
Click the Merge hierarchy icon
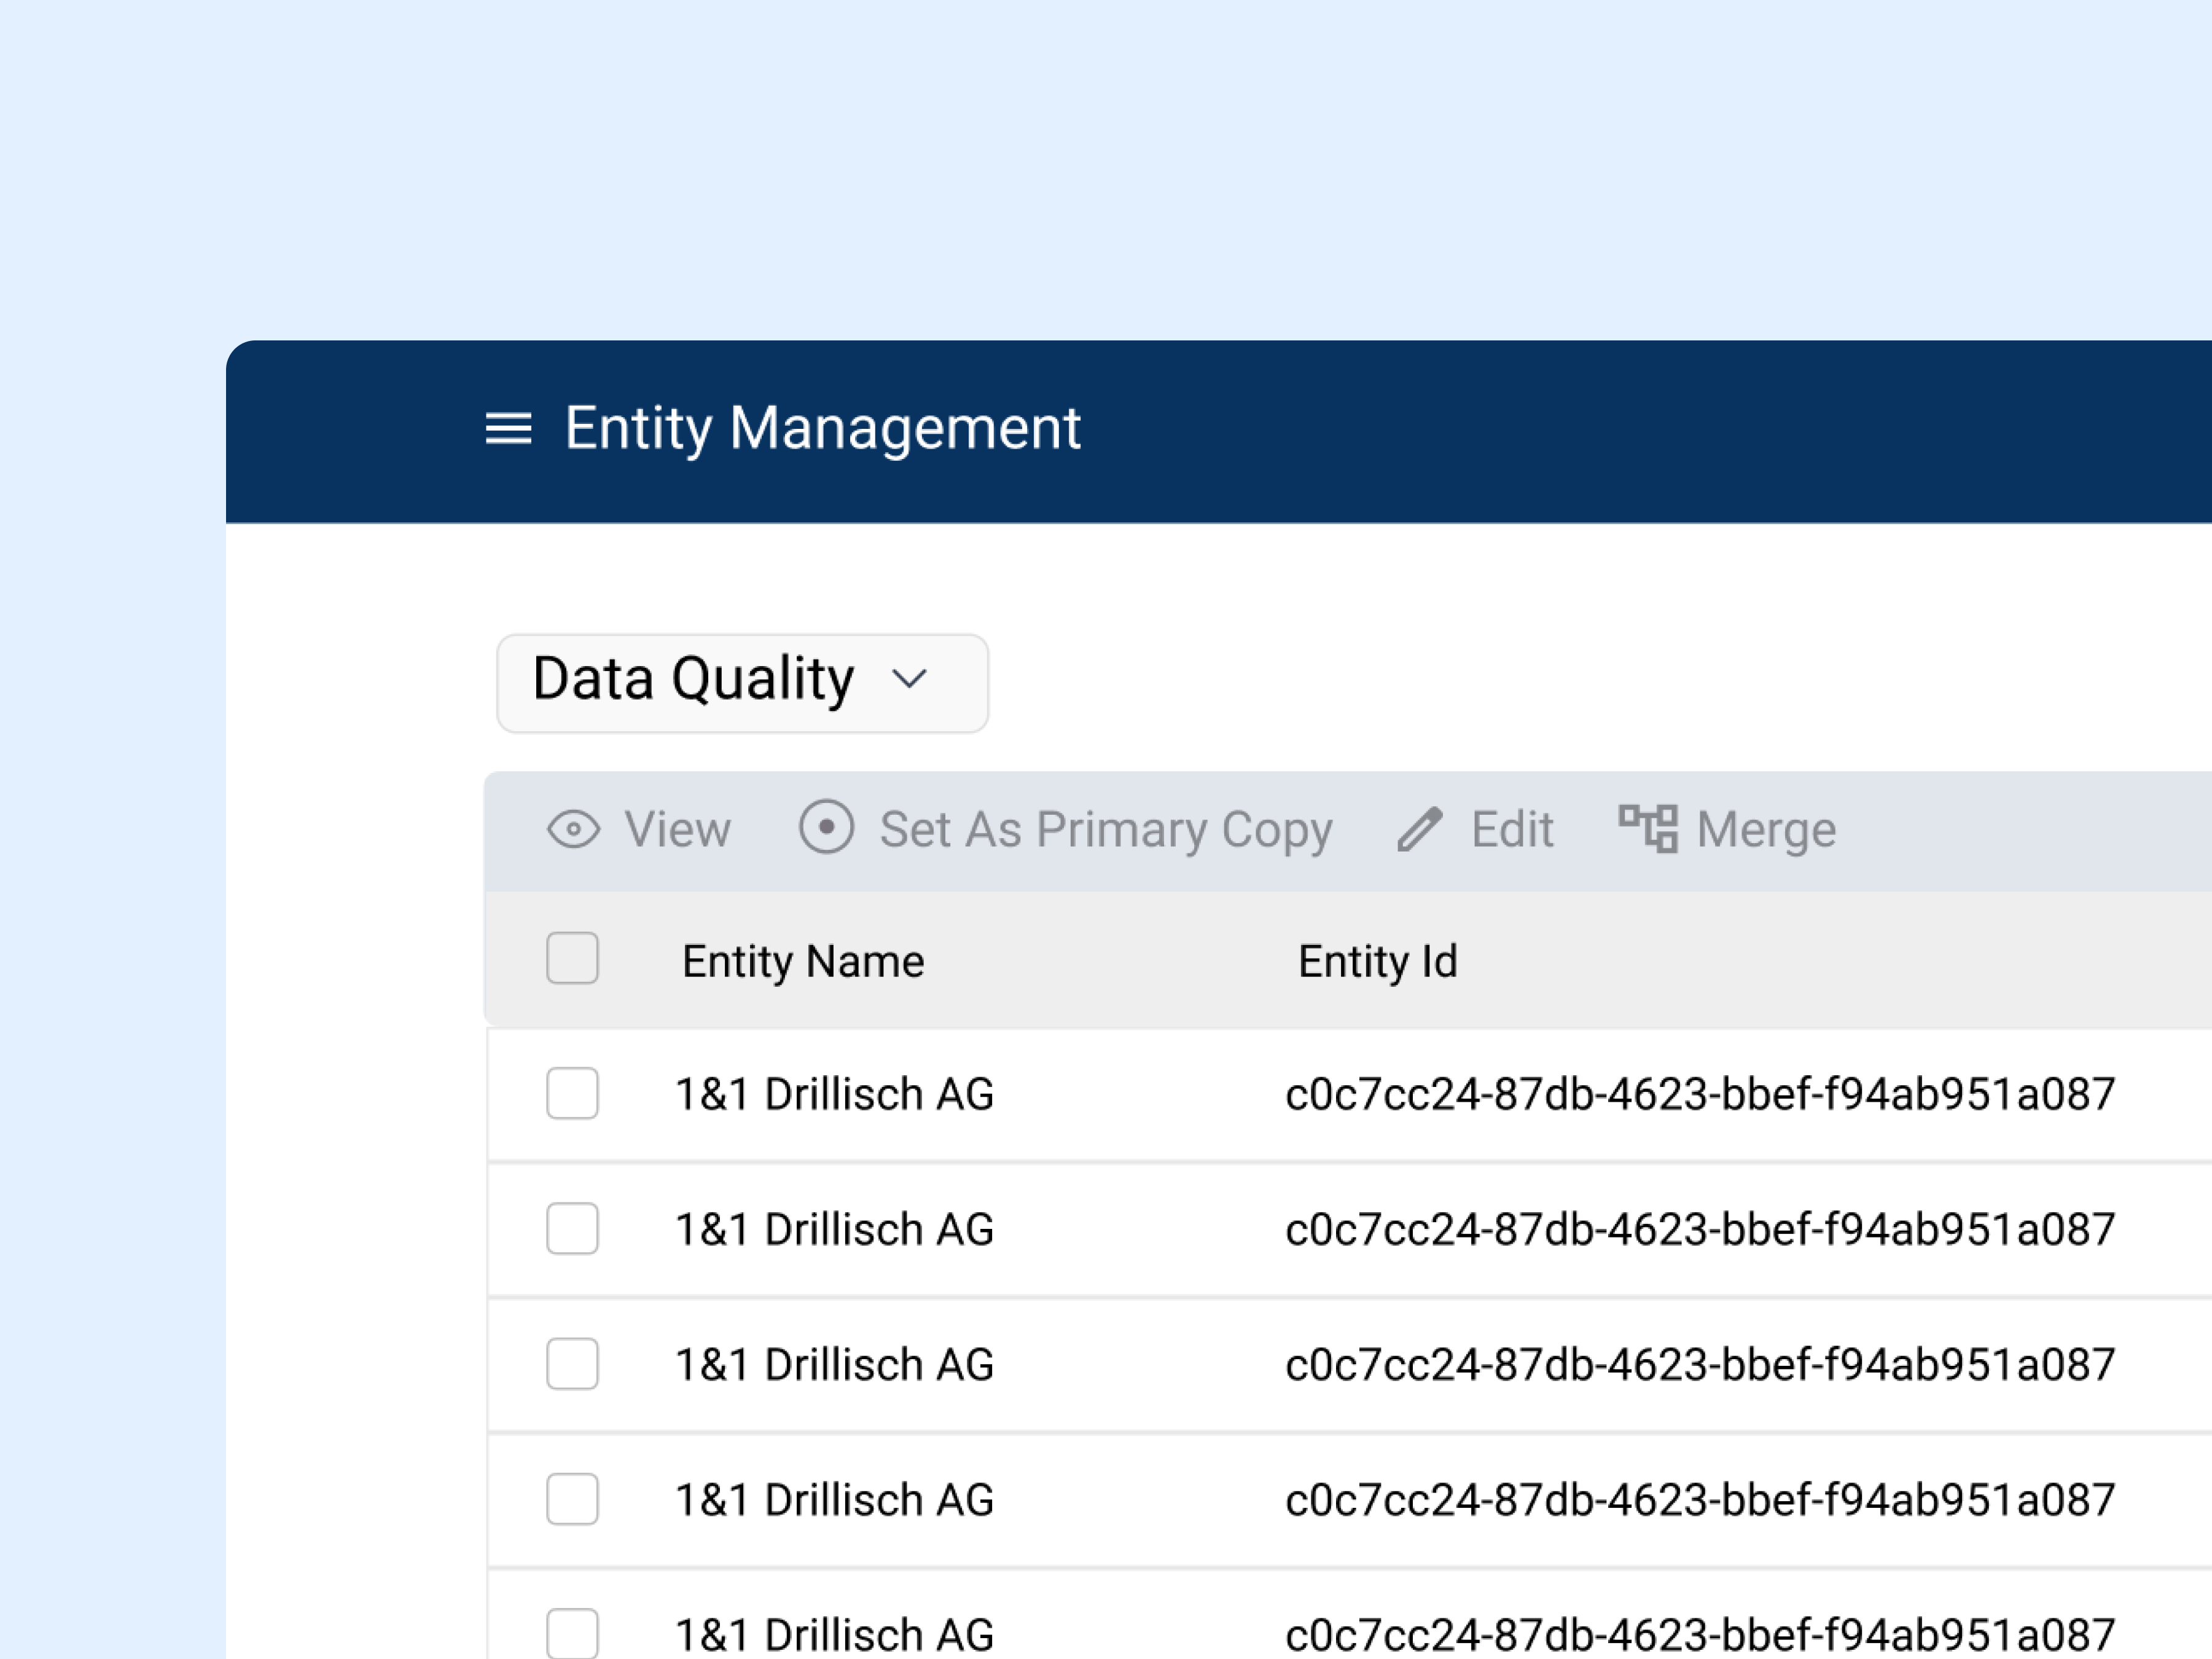tap(1647, 829)
